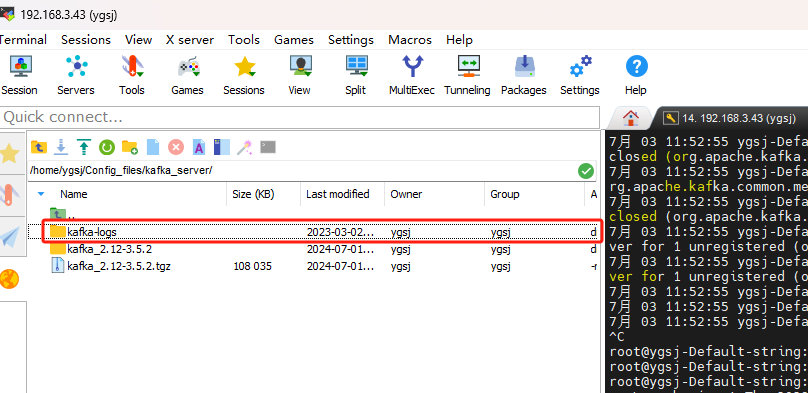Click the 2023-03-02... modified date

point(340,232)
